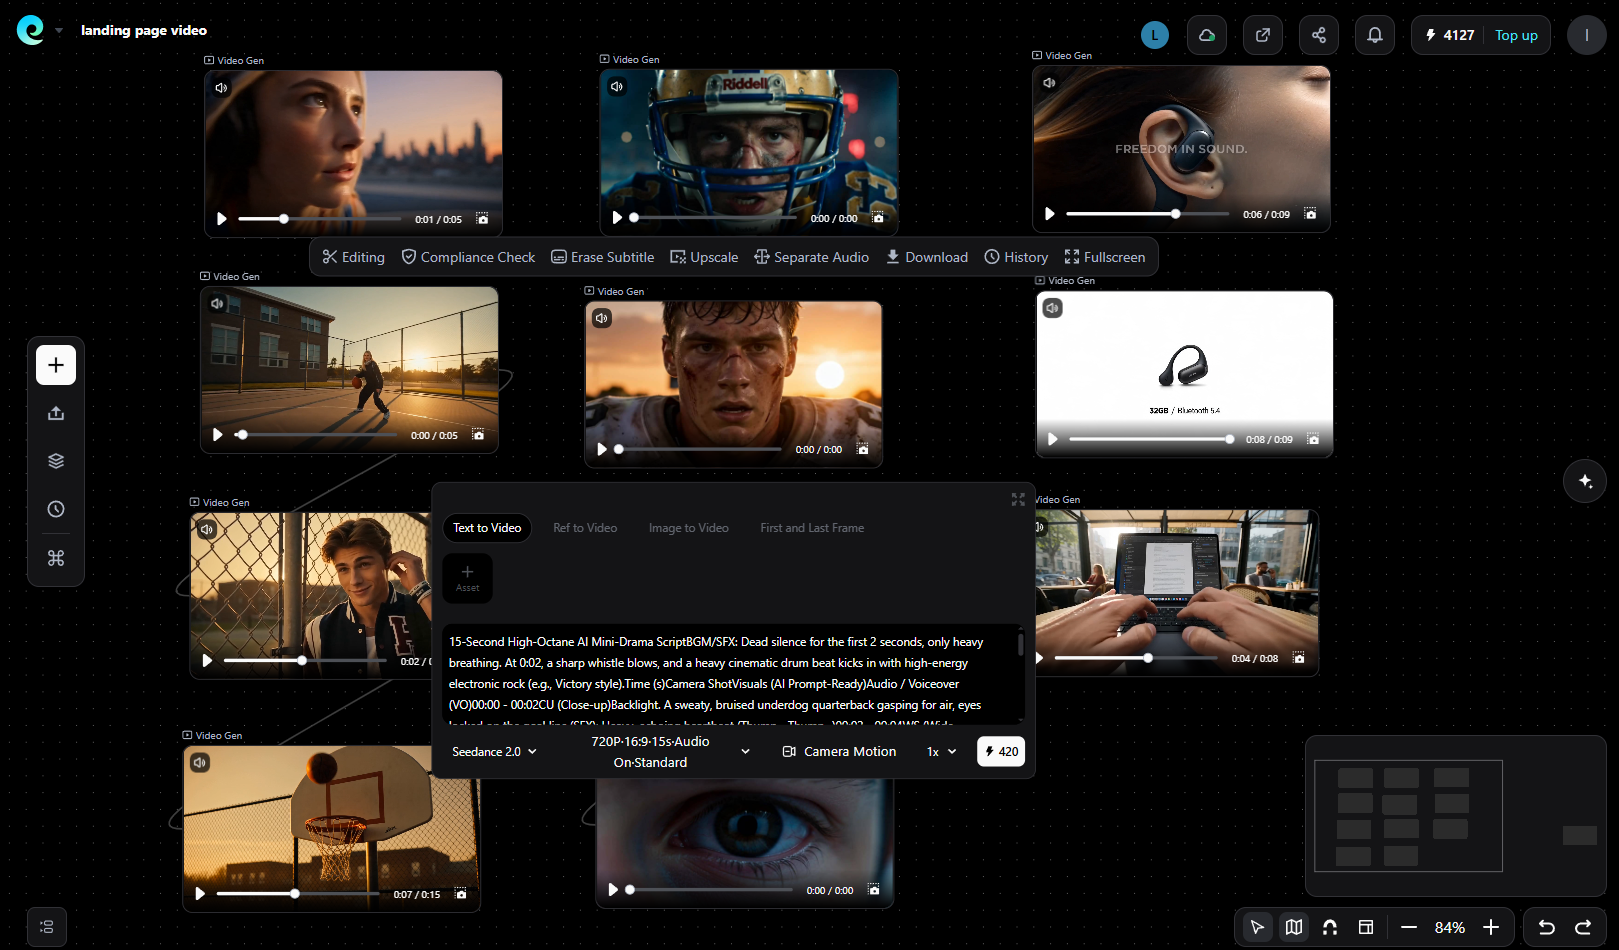Click the 420 credits generate button

coord(1001,752)
